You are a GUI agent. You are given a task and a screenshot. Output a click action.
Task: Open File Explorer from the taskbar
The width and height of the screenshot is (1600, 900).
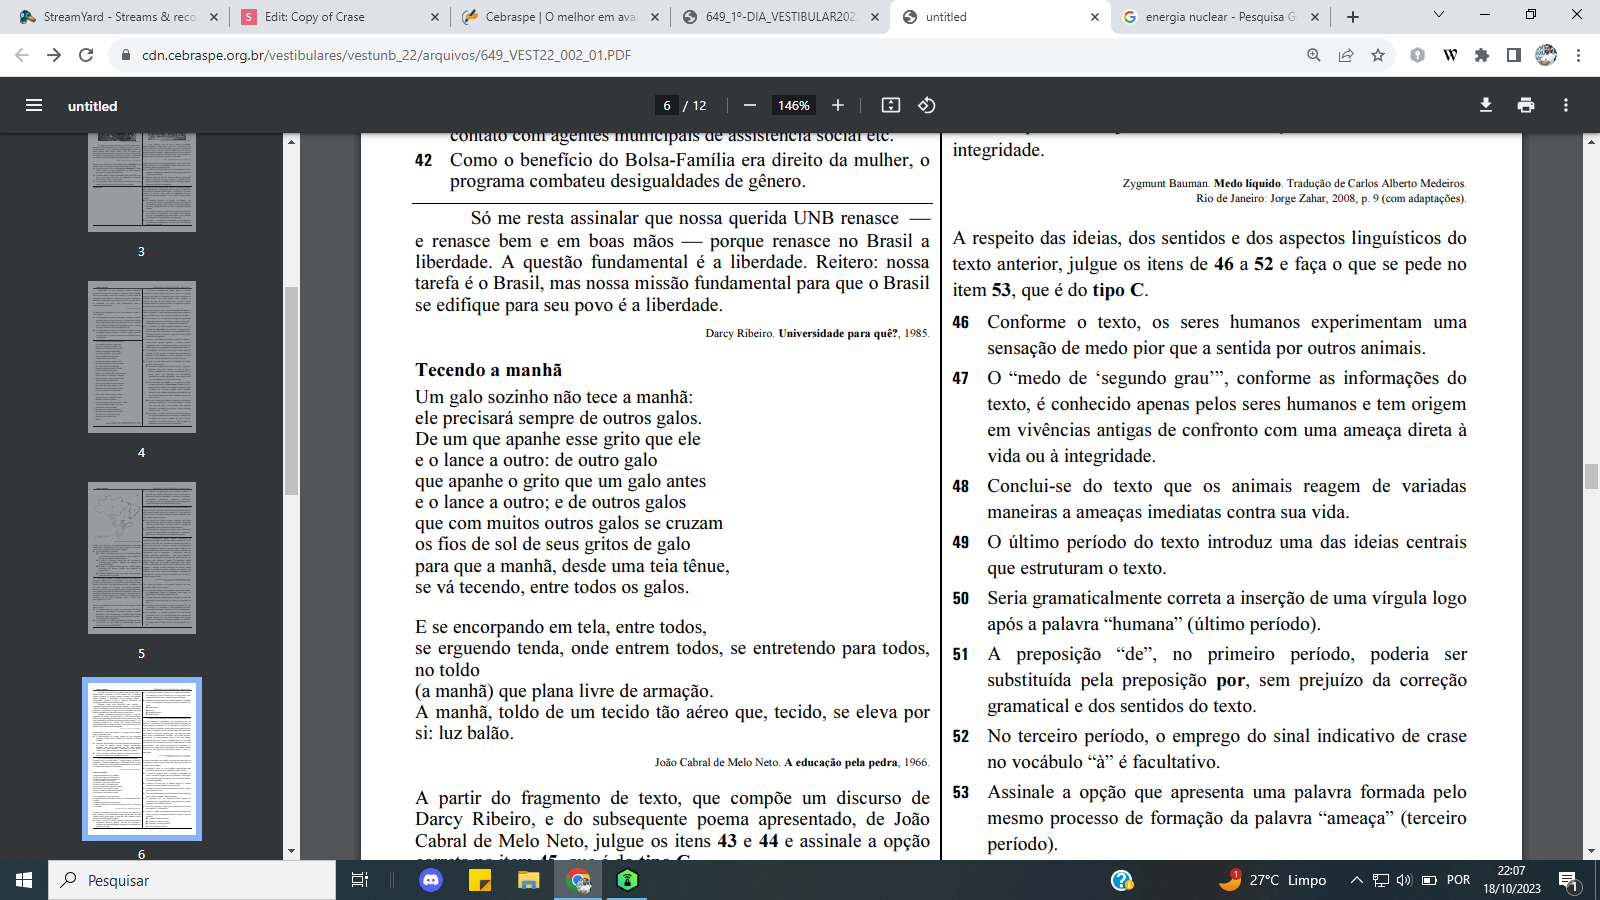[528, 880]
